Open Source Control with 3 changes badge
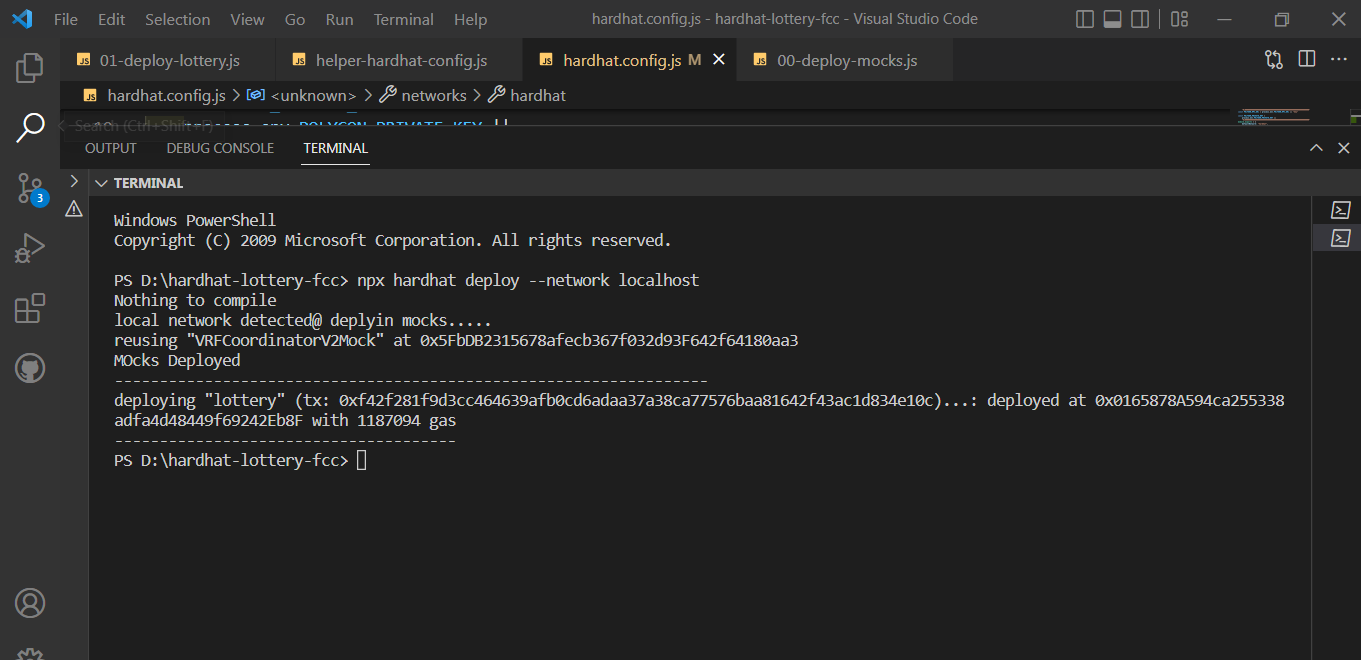Image resolution: width=1361 pixels, height=660 pixels. pyautogui.click(x=30, y=188)
